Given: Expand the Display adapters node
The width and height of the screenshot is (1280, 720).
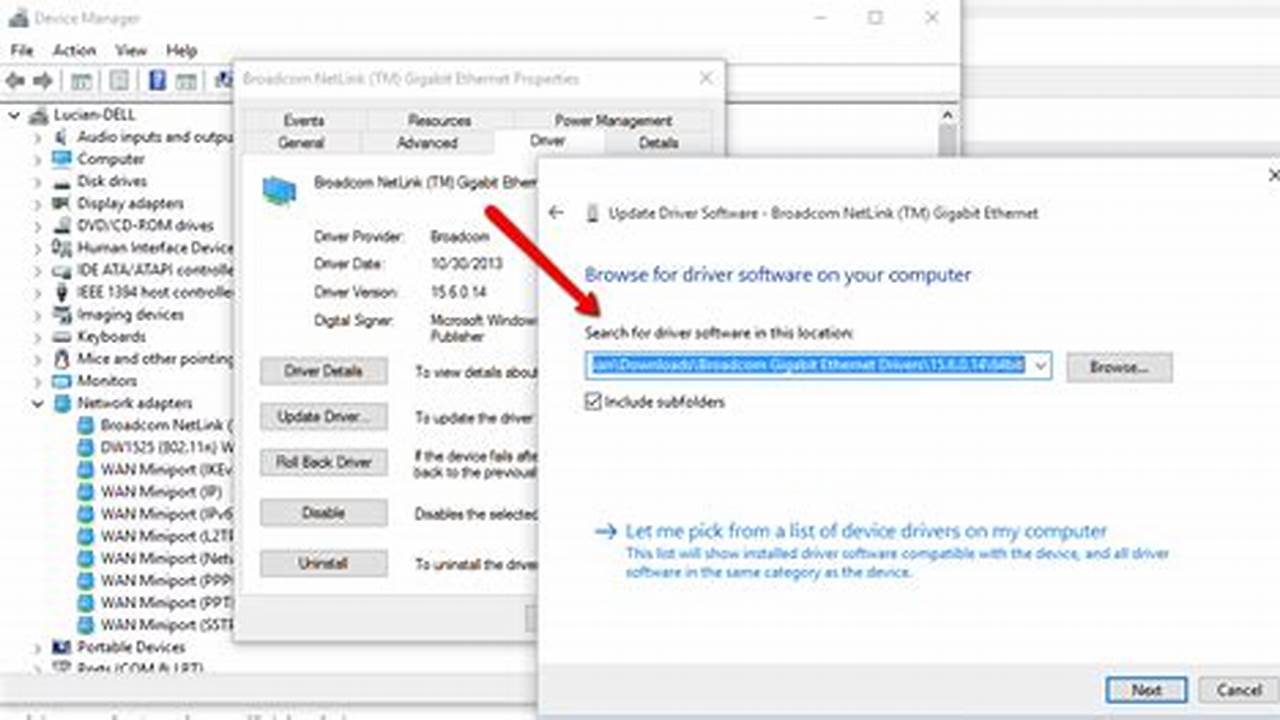Looking at the screenshot, I should pos(37,203).
